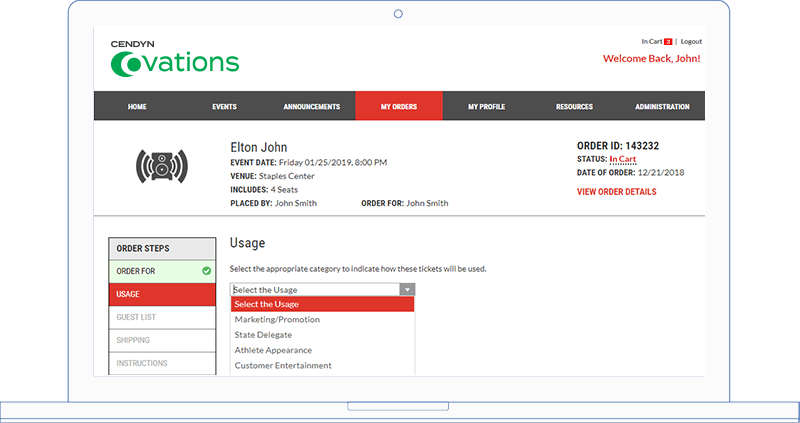Viewport: 800px width, 423px height.
Task: Click the date of order 12/21/2018
Action: (x=661, y=172)
